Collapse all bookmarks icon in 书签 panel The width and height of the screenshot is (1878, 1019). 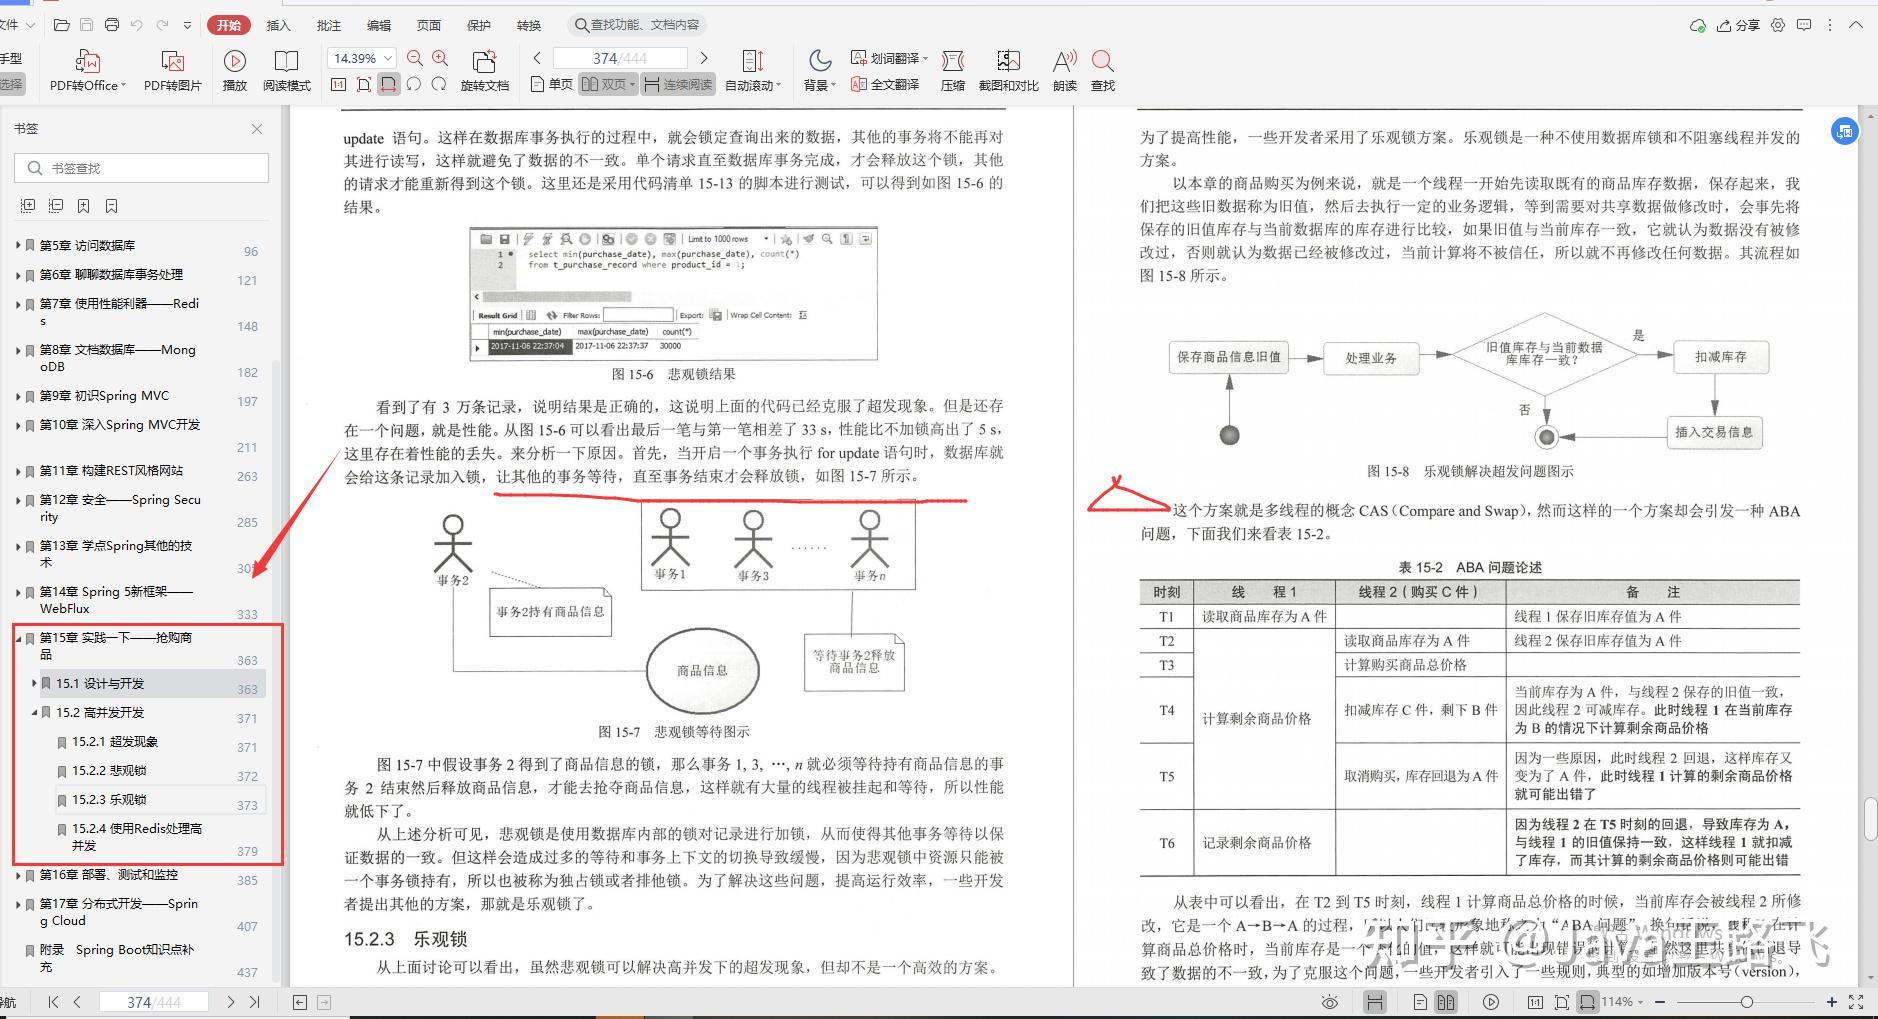click(56, 205)
